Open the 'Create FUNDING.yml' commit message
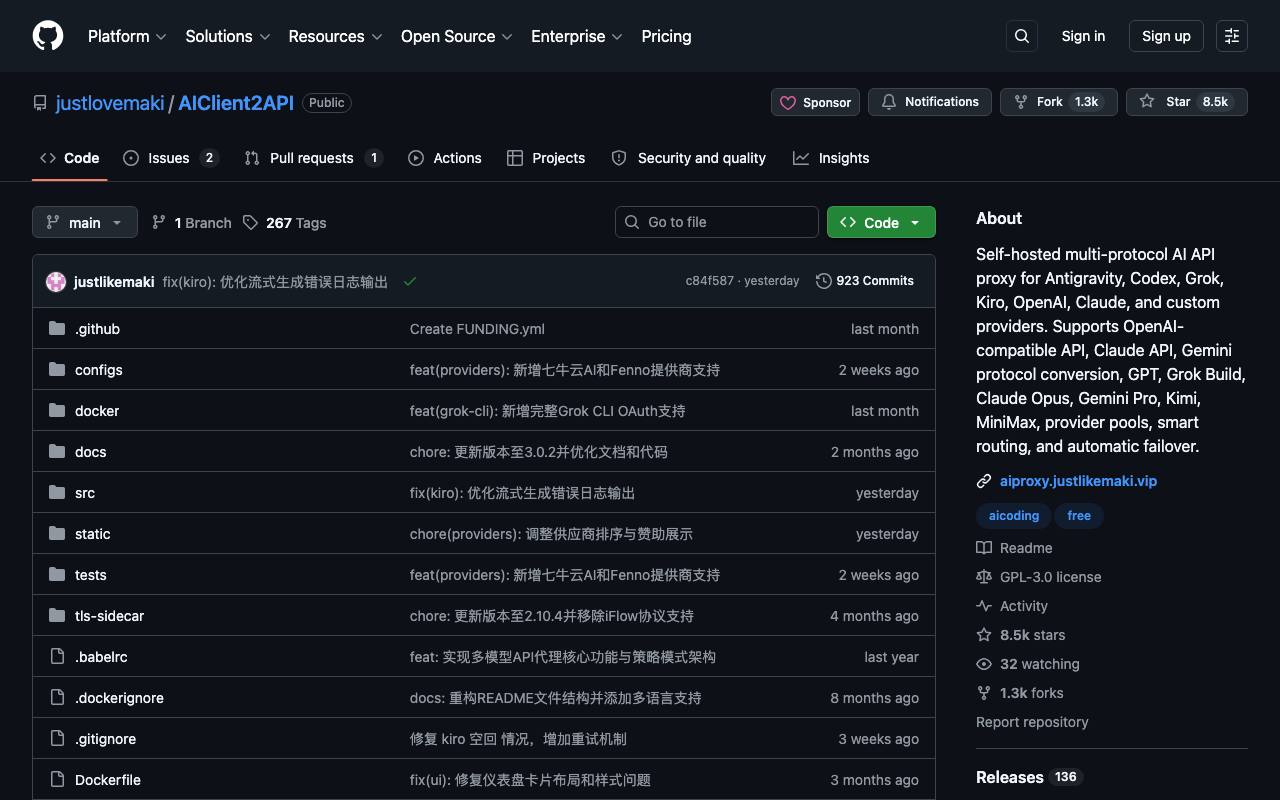 477,329
